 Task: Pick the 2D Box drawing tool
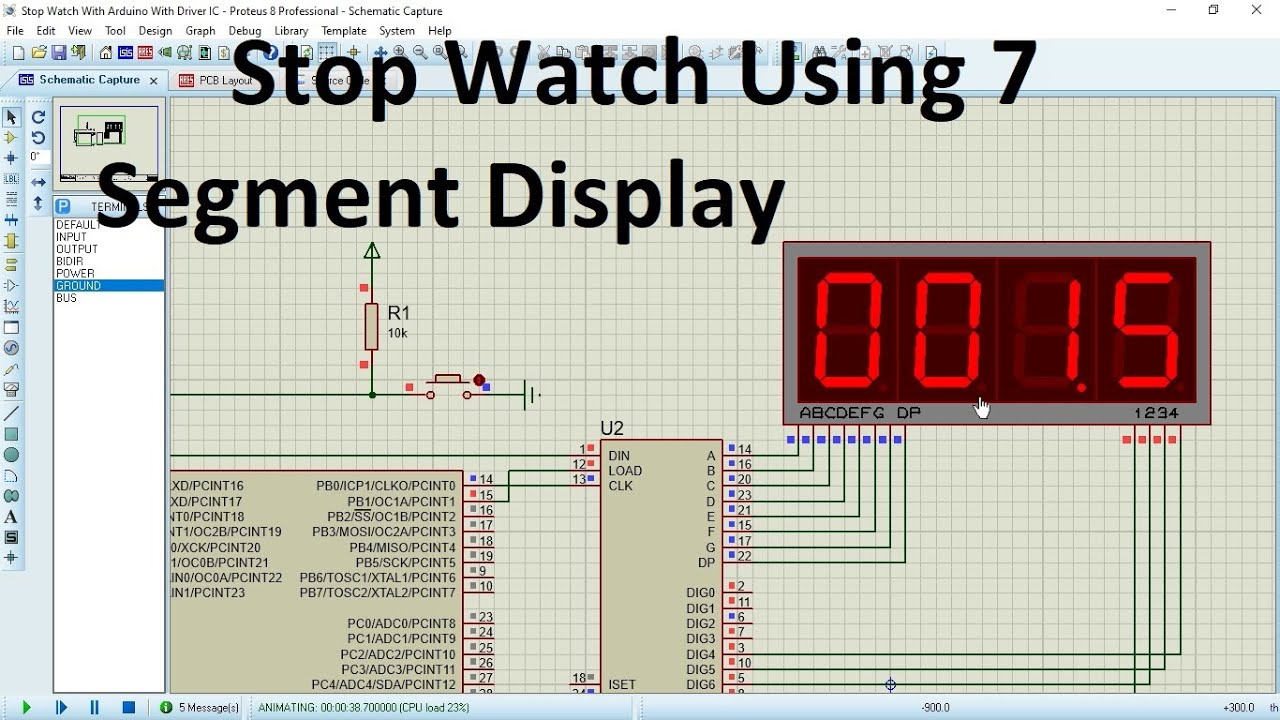click(11, 434)
